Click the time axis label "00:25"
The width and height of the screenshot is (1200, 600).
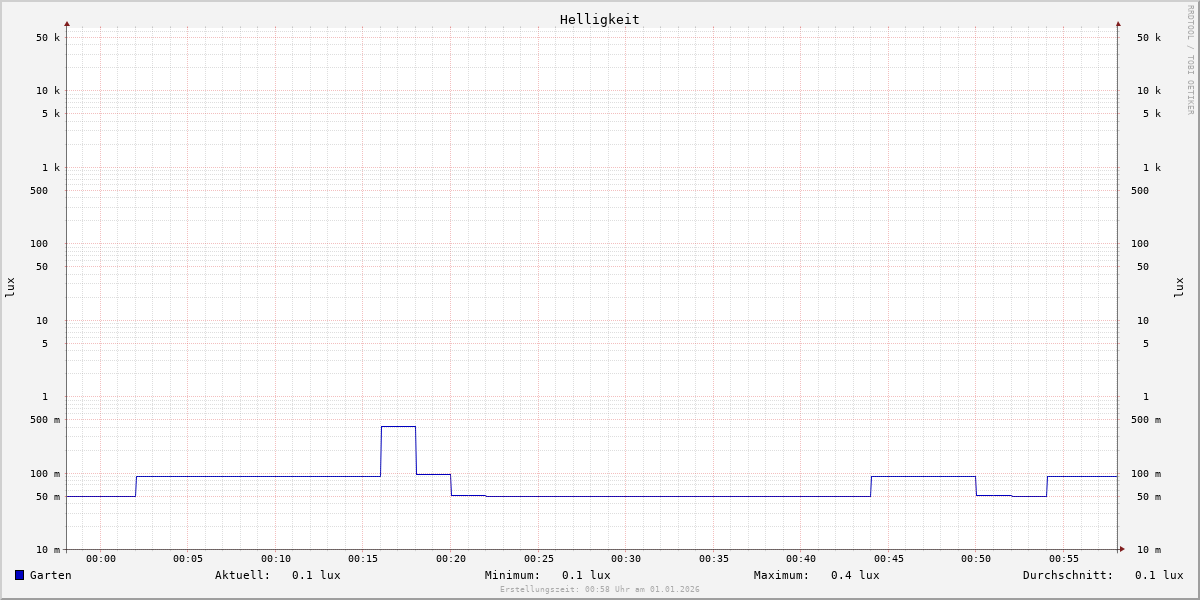539,559
